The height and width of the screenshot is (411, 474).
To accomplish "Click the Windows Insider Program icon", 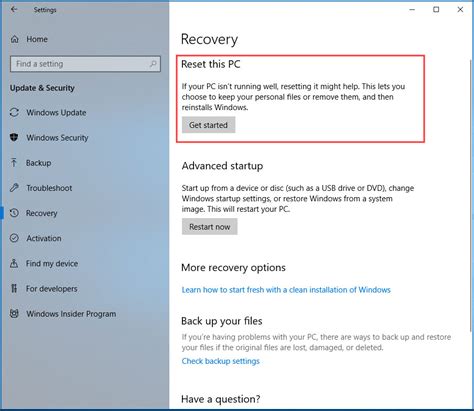I will tap(14, 313).
